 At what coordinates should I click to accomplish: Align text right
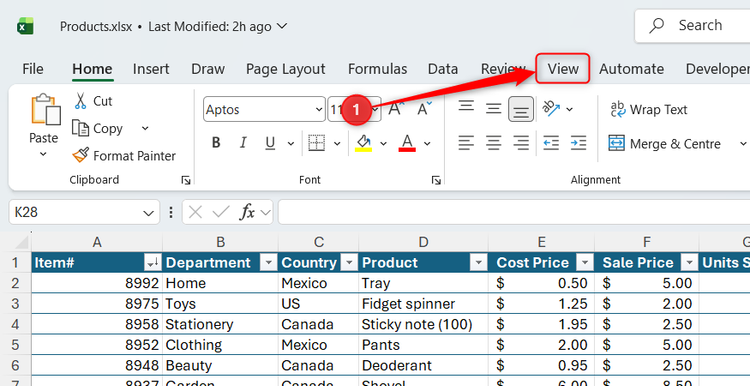[x=521, y=143]
